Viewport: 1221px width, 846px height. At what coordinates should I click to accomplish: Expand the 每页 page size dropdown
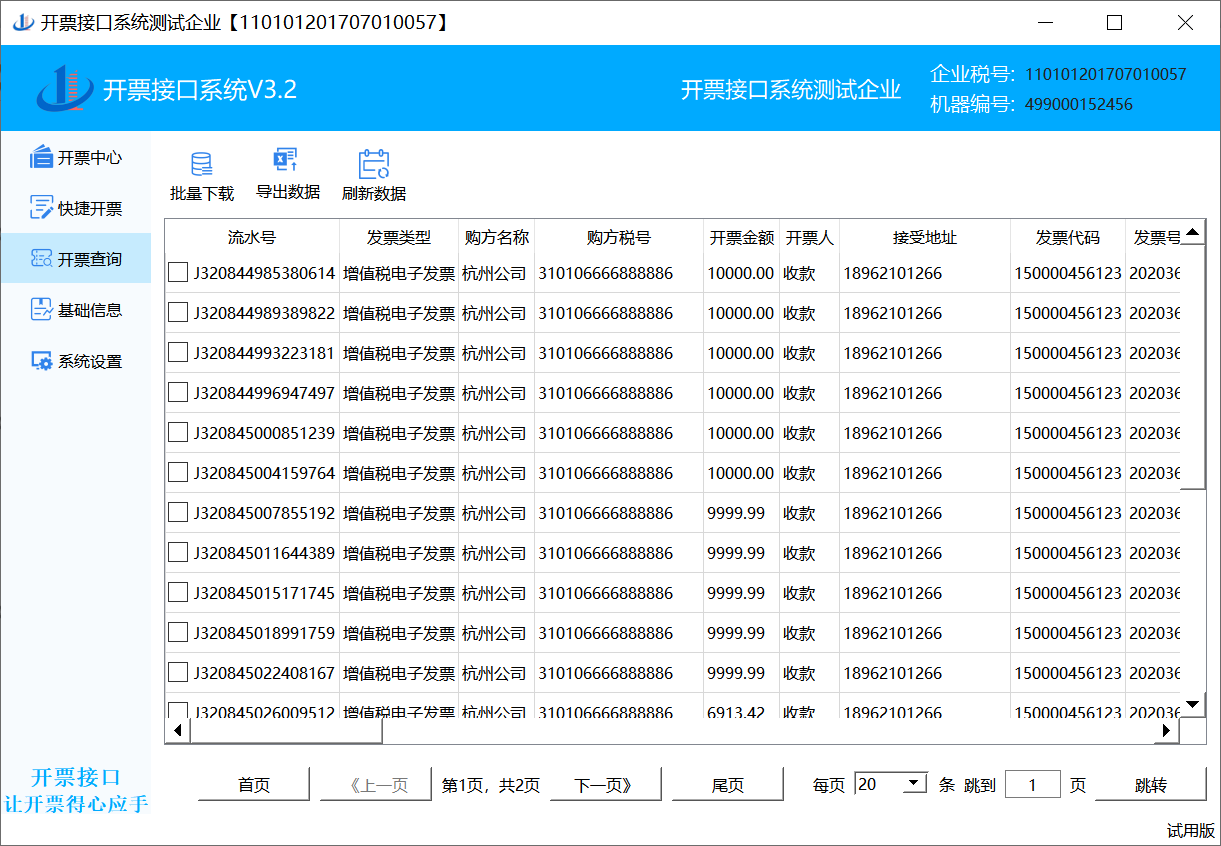(914, 784)
